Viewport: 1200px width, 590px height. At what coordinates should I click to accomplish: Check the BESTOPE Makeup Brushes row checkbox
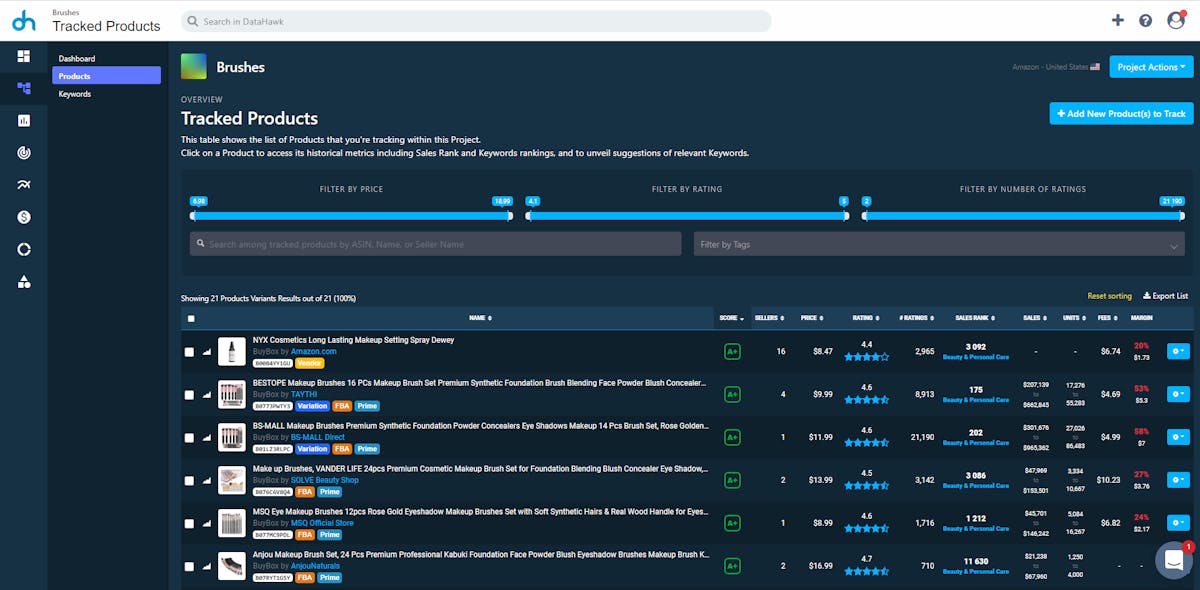189,395
